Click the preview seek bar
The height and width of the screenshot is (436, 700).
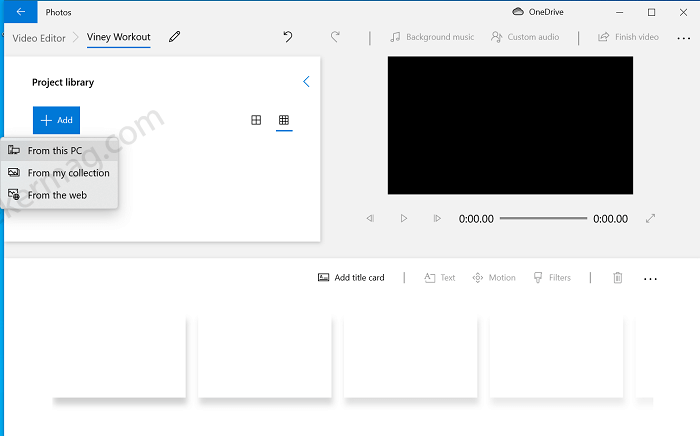tap(543, 218)
